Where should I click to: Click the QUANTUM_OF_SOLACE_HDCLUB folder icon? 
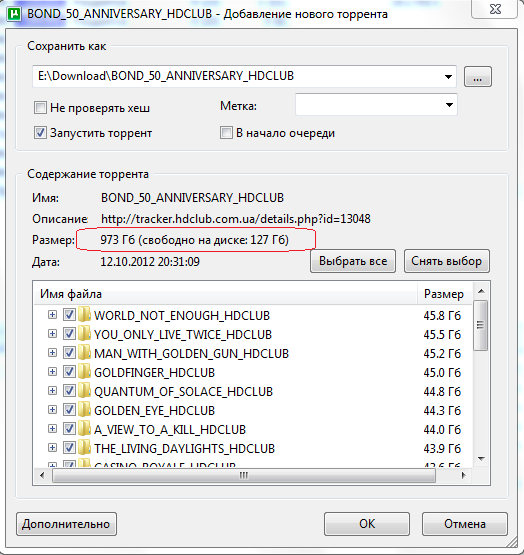(x=84, y=391)
